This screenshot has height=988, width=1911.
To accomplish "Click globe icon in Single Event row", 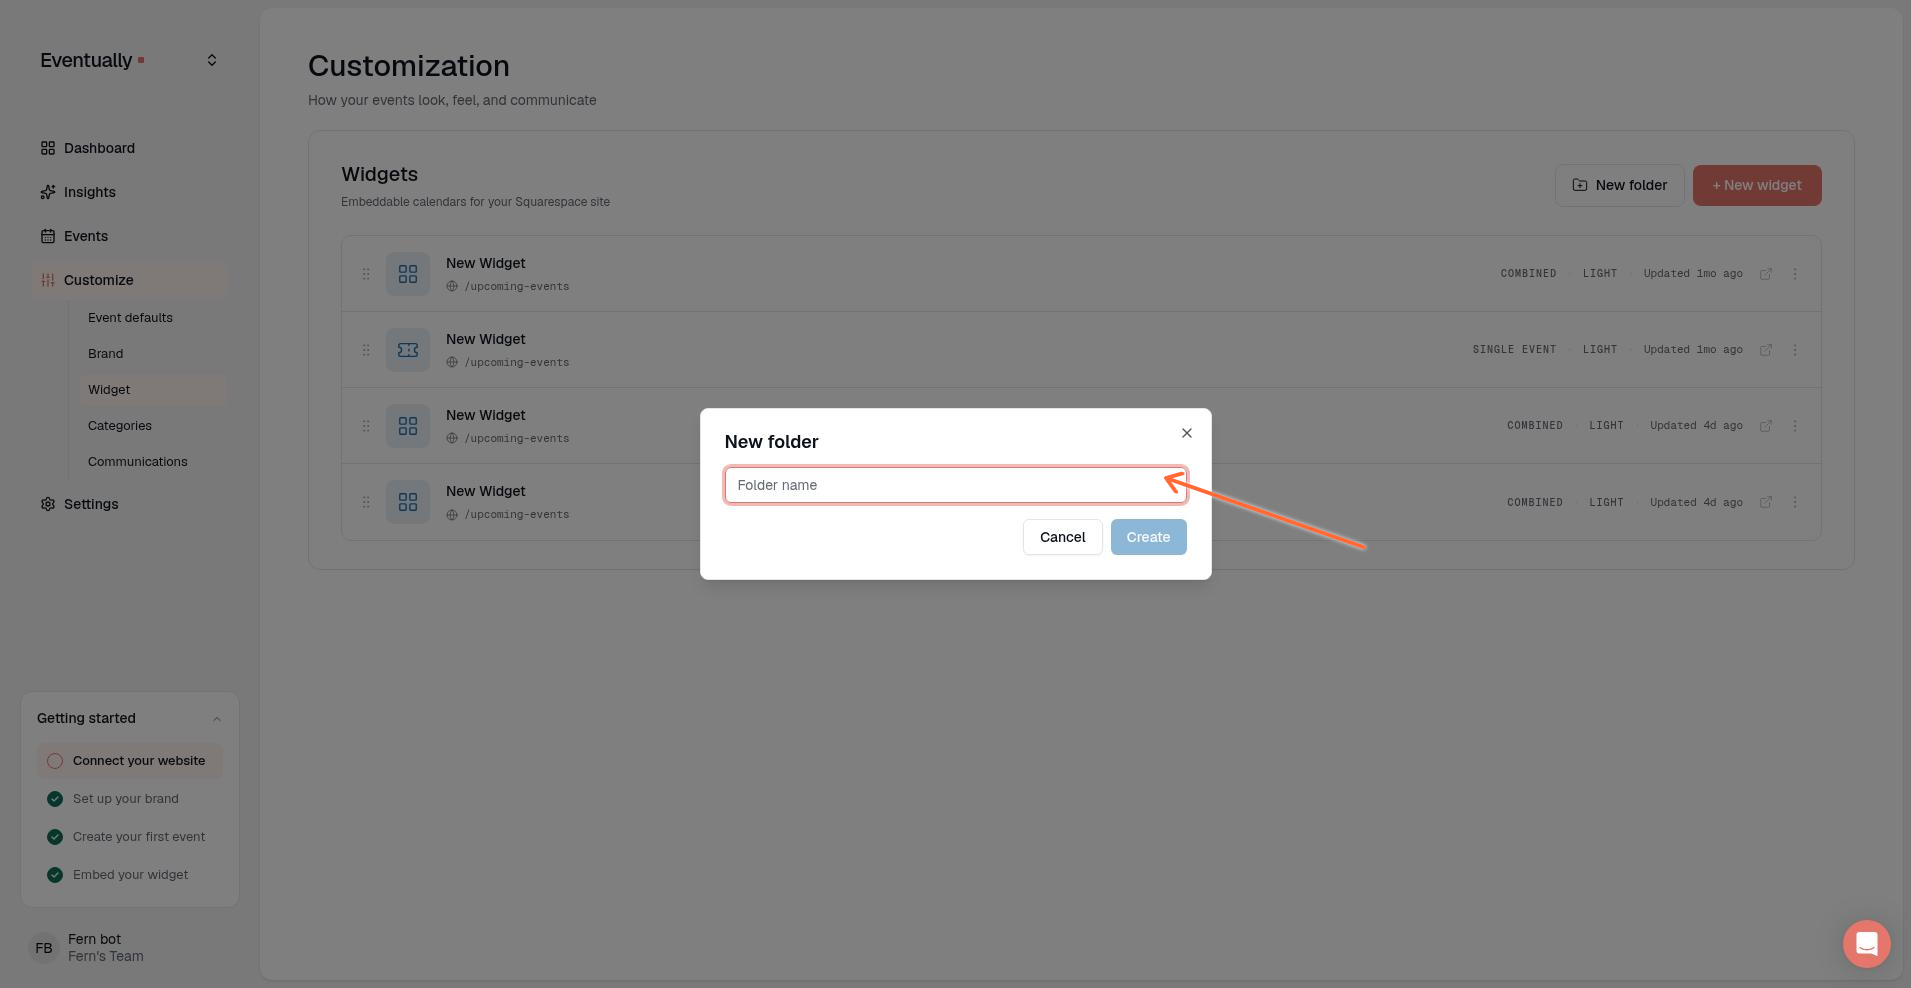I will click(452, 362).
